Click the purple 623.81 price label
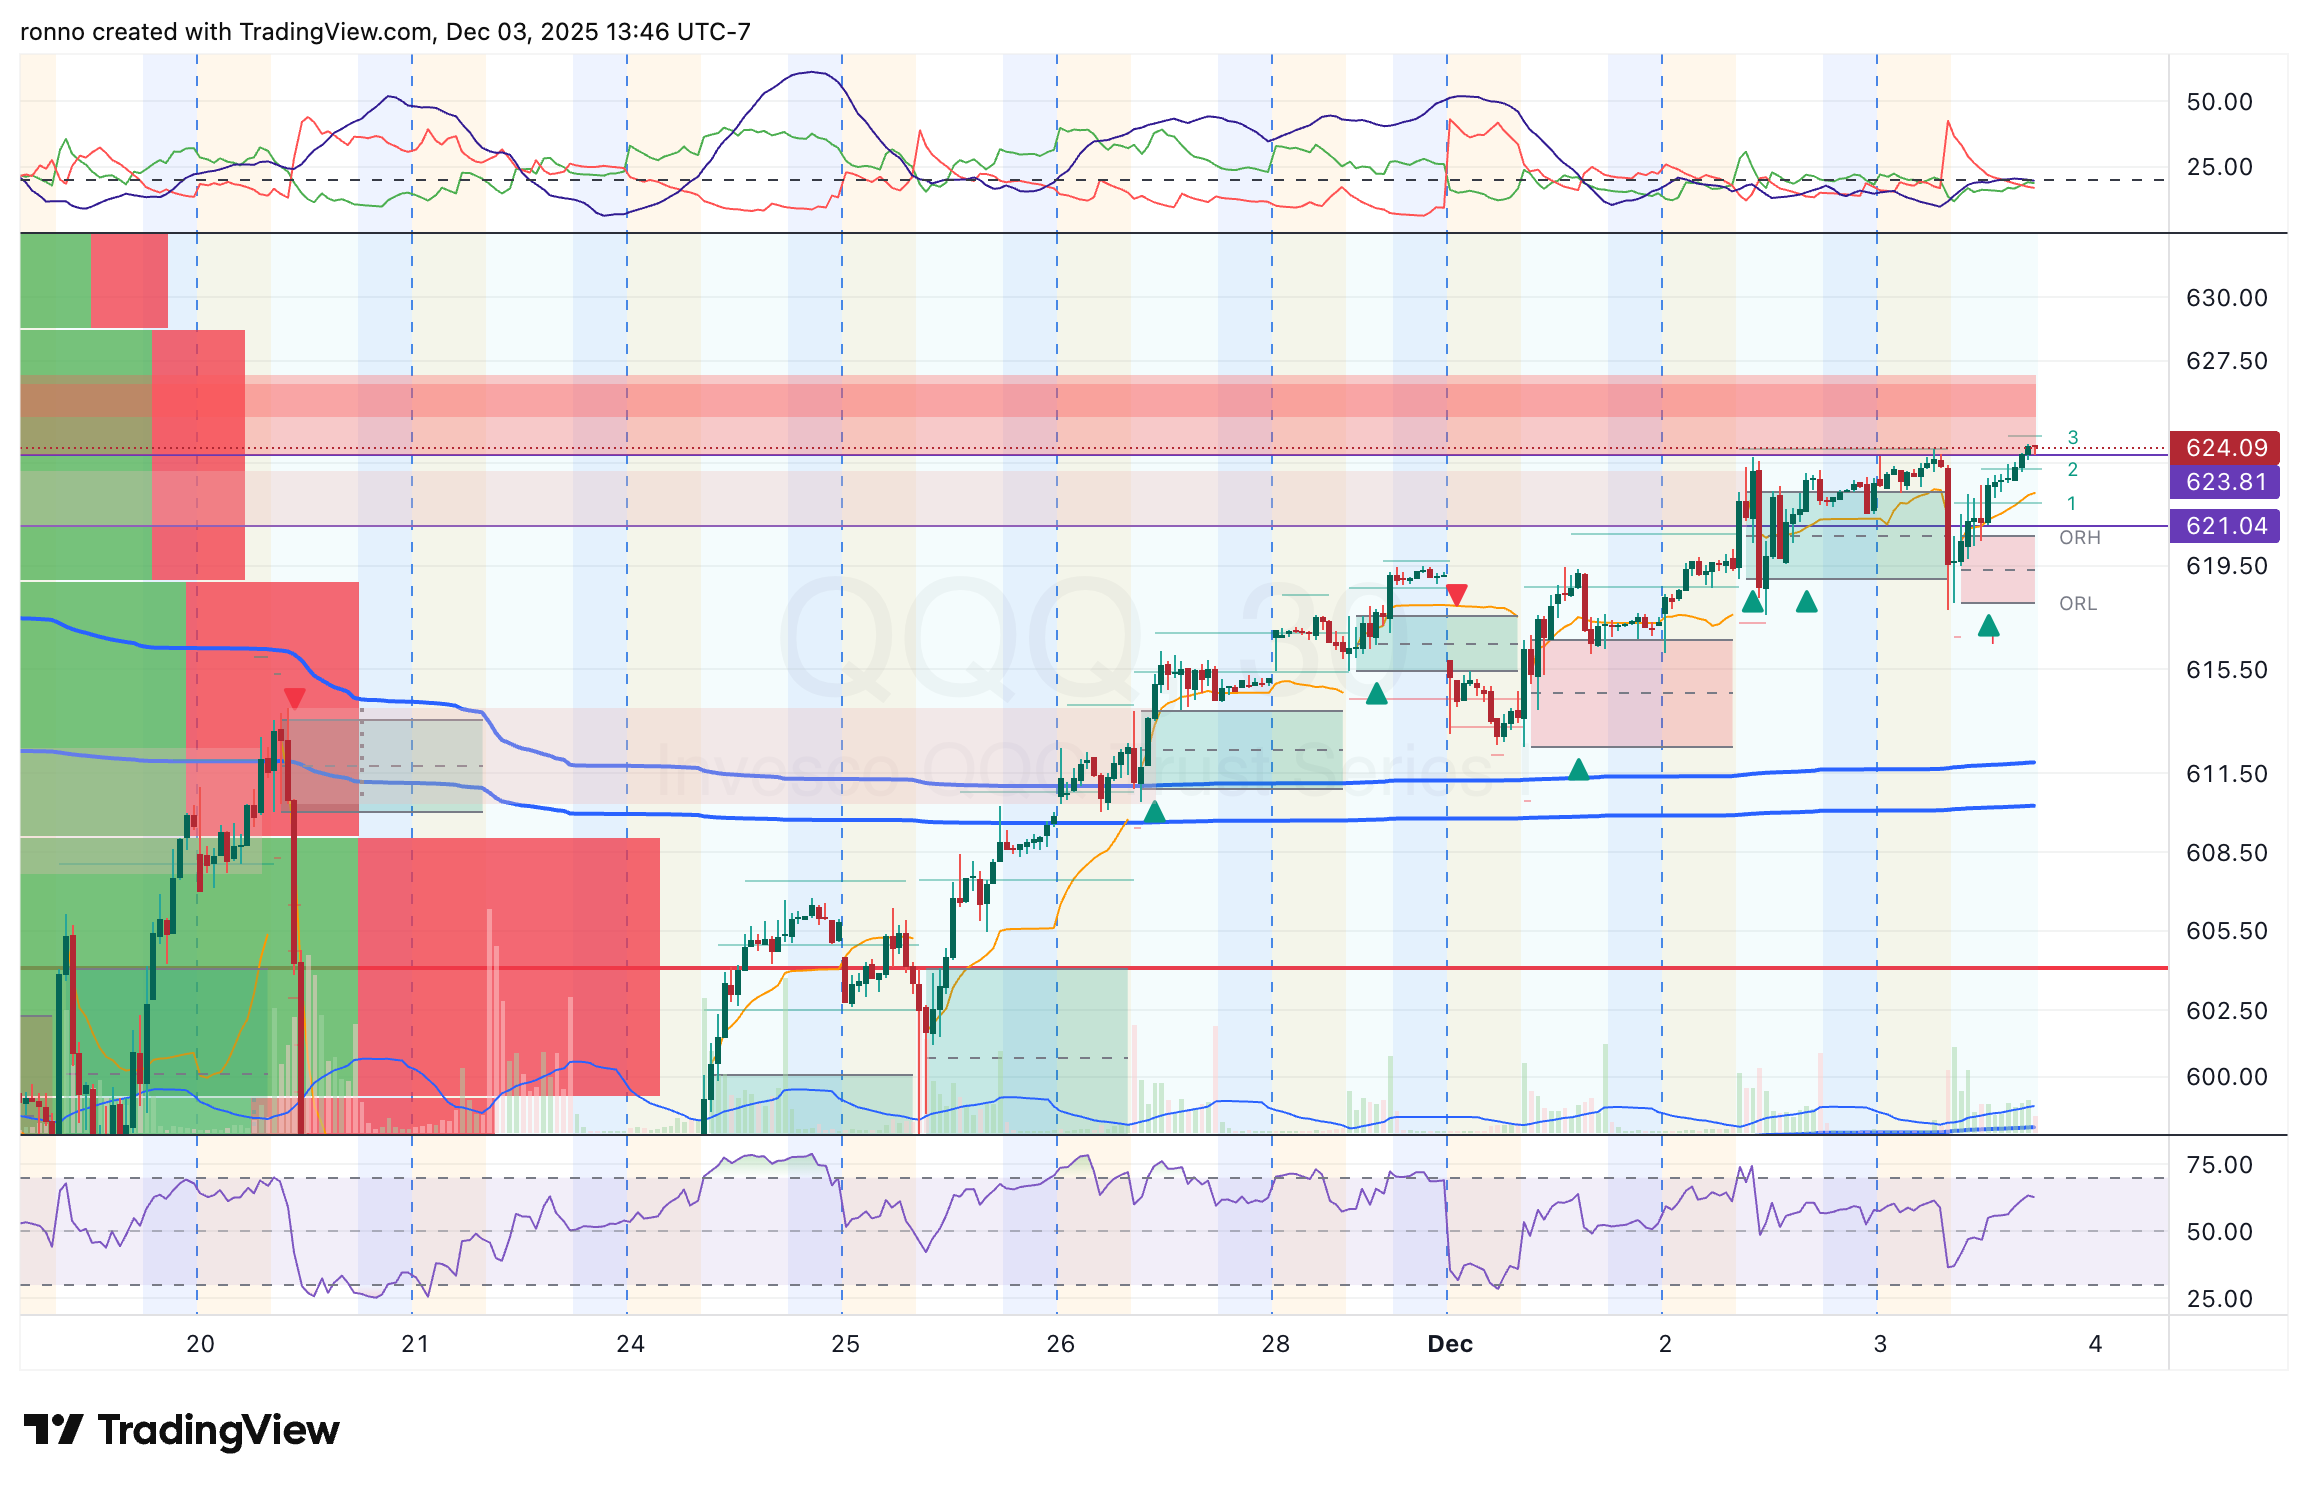The width and height of the screenshot is (2308, 1490). point(2225,483)
